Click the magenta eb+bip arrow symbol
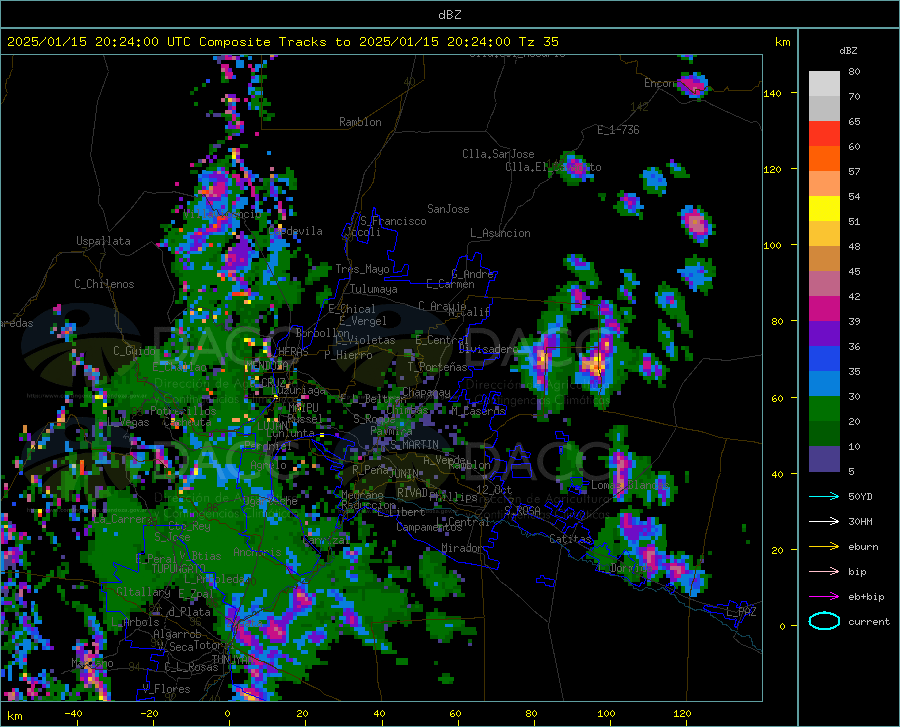This screenshot has width=900, height=727. coord(824,596)
